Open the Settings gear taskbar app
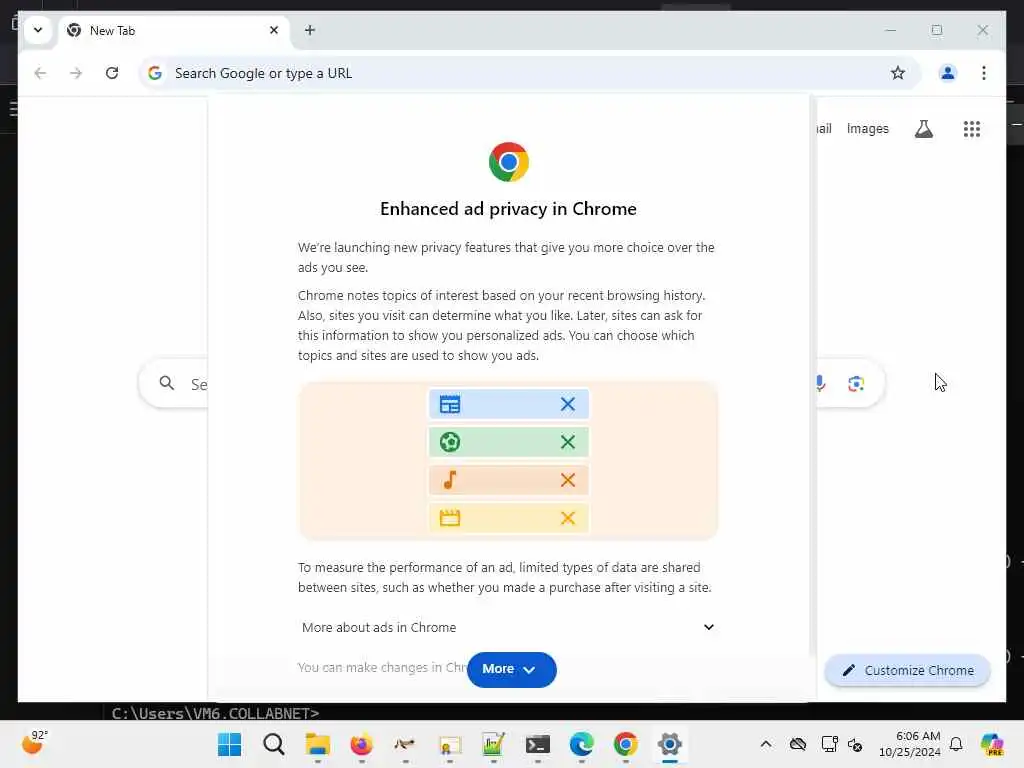1024x768 pixels. click(669, 744)
